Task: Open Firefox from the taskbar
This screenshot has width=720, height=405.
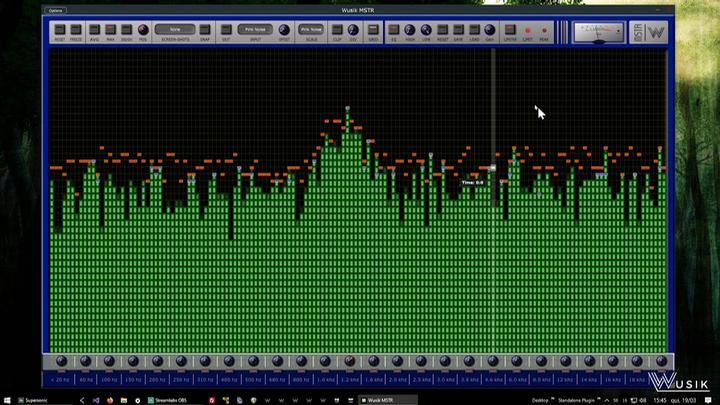Action: (110, 400)
